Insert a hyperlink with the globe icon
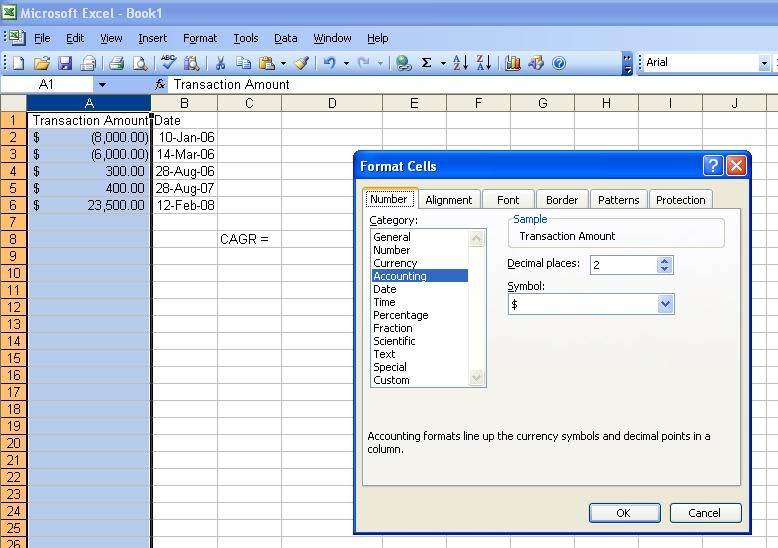 tap(403, 63)
